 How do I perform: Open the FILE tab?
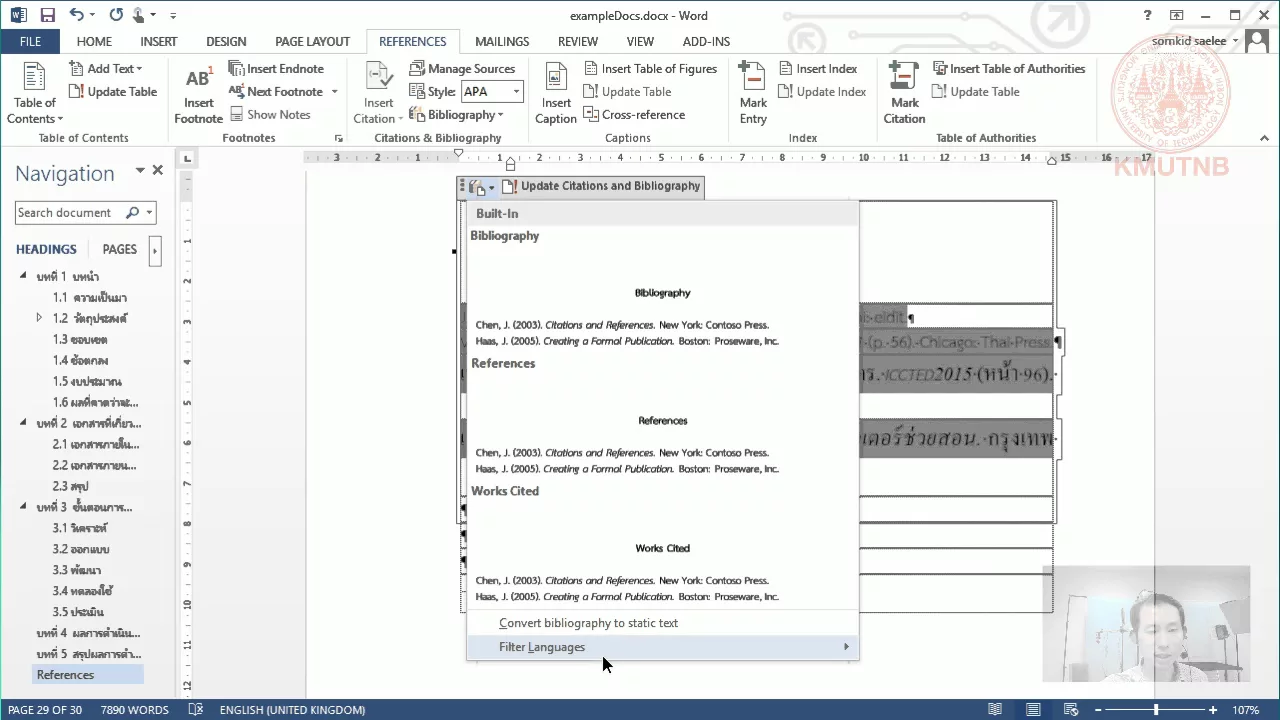click(x=30, y=41)
